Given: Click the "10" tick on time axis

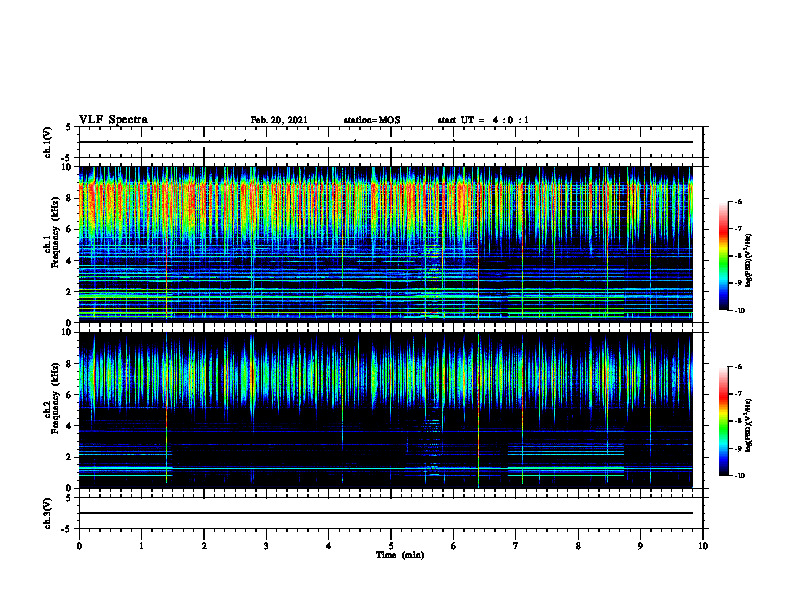Looking at the screenshot, I should pos(703,546).
